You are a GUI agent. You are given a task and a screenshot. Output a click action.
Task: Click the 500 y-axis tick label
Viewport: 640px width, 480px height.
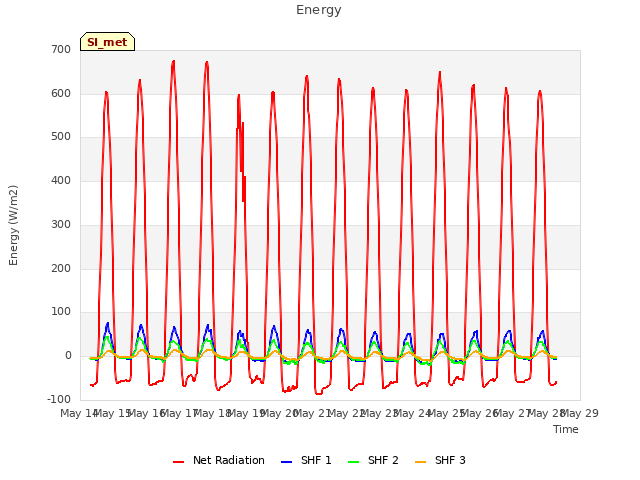pyautogui.click(x=61, y=137)
